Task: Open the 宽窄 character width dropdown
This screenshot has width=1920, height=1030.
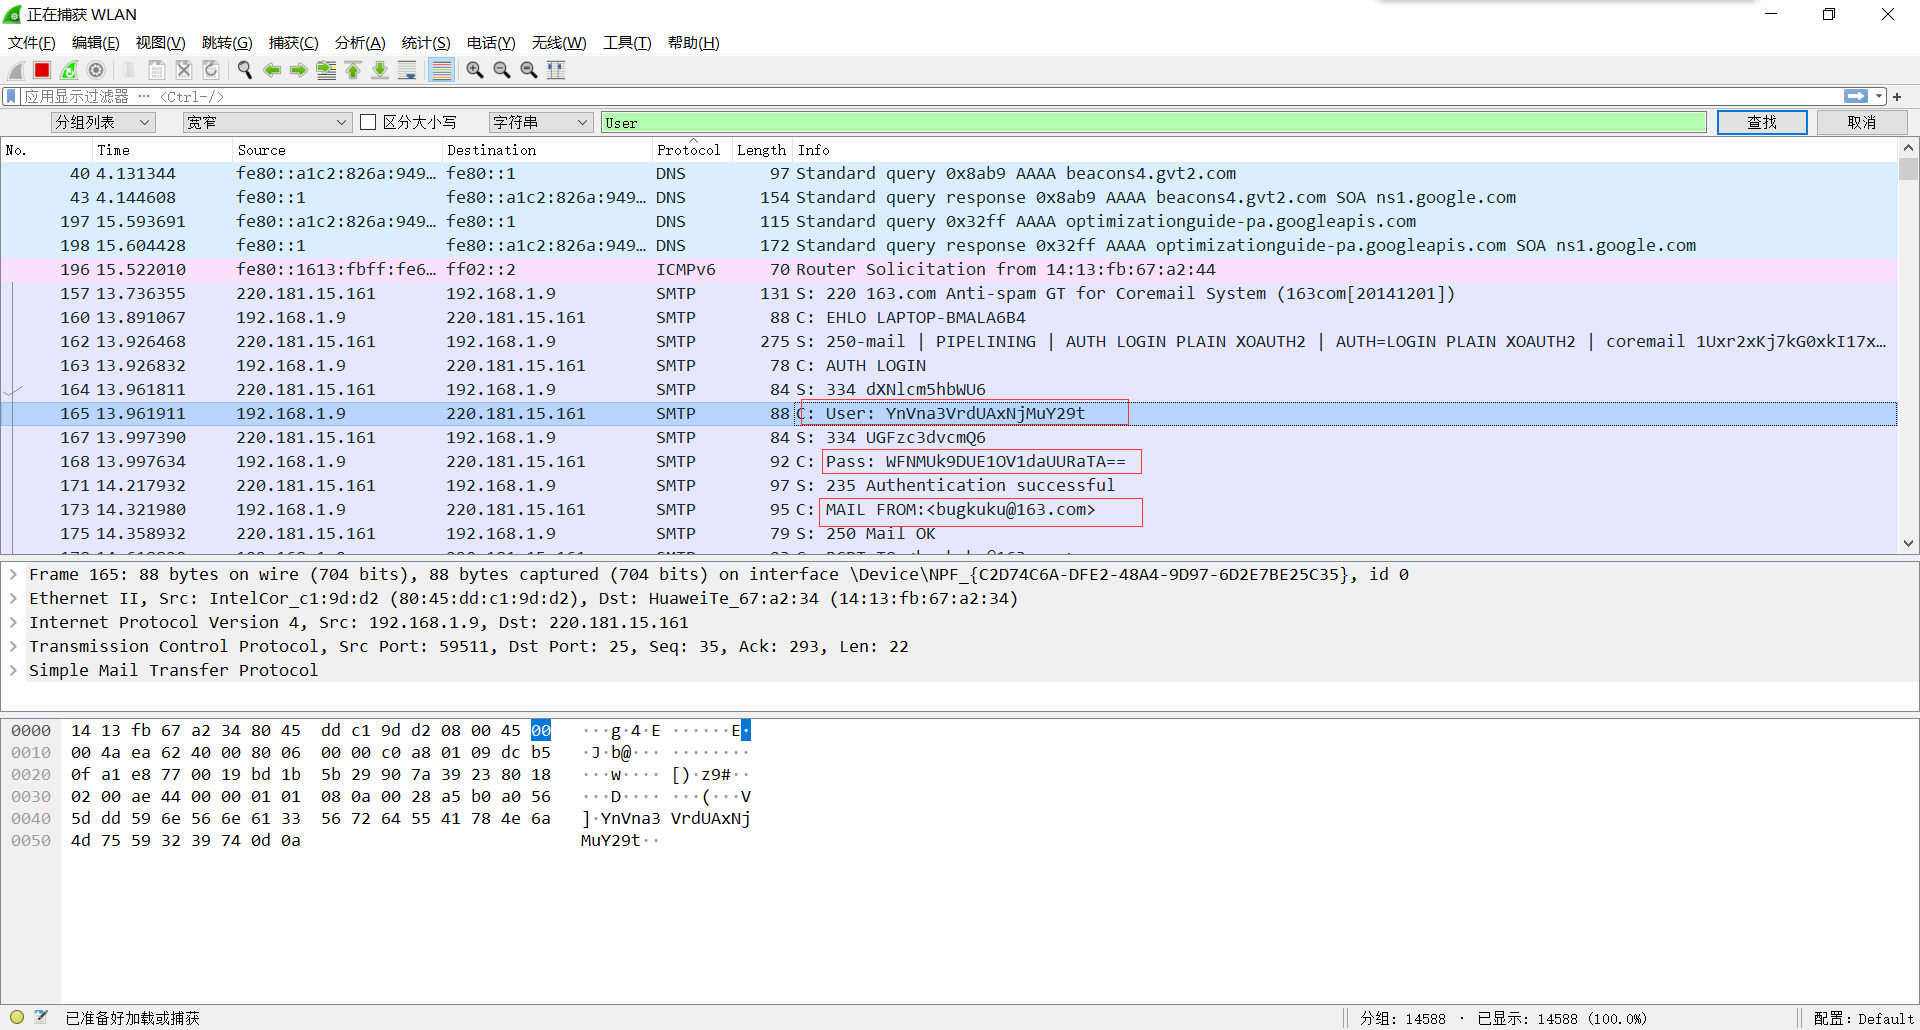Action: [x=267, y=122]
